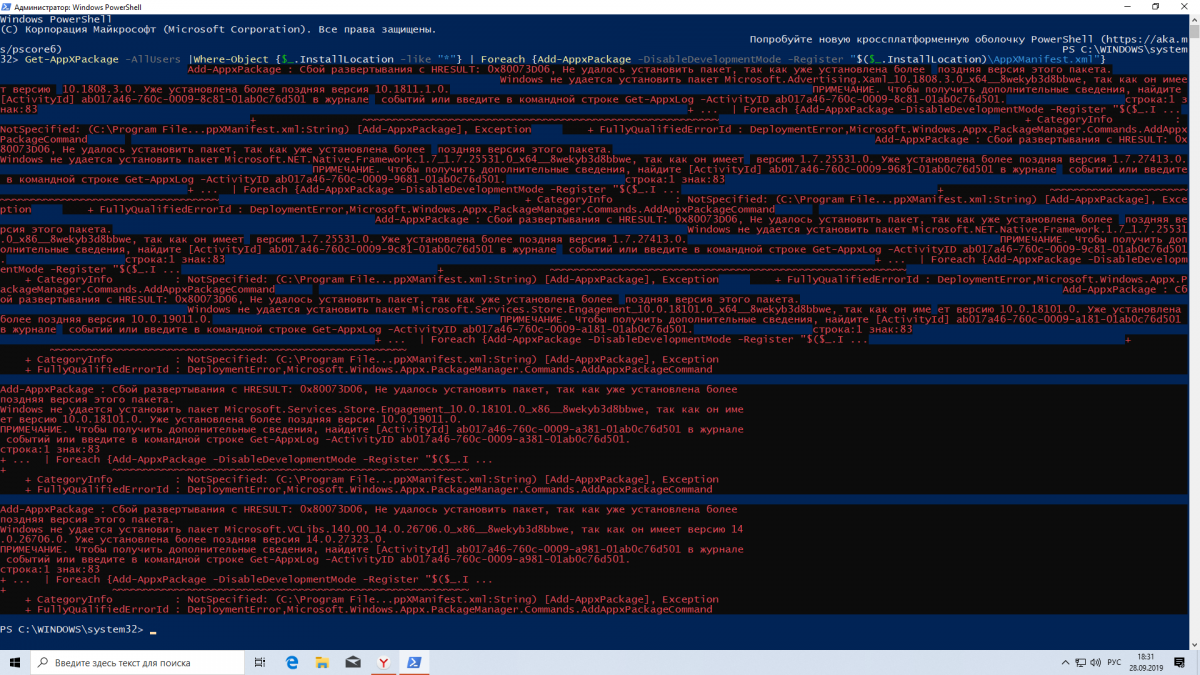Open File Explorer from the taskbar

(x=322, y=662)
